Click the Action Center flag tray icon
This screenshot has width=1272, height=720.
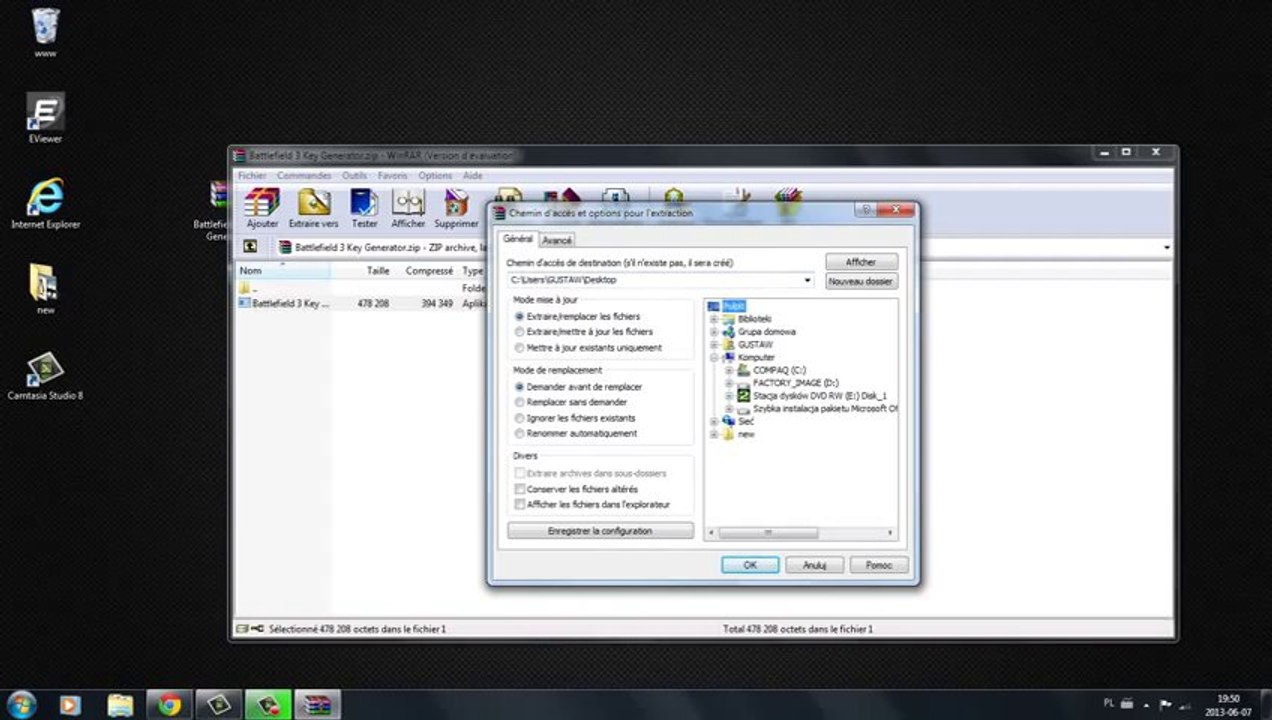point(1165,704)
